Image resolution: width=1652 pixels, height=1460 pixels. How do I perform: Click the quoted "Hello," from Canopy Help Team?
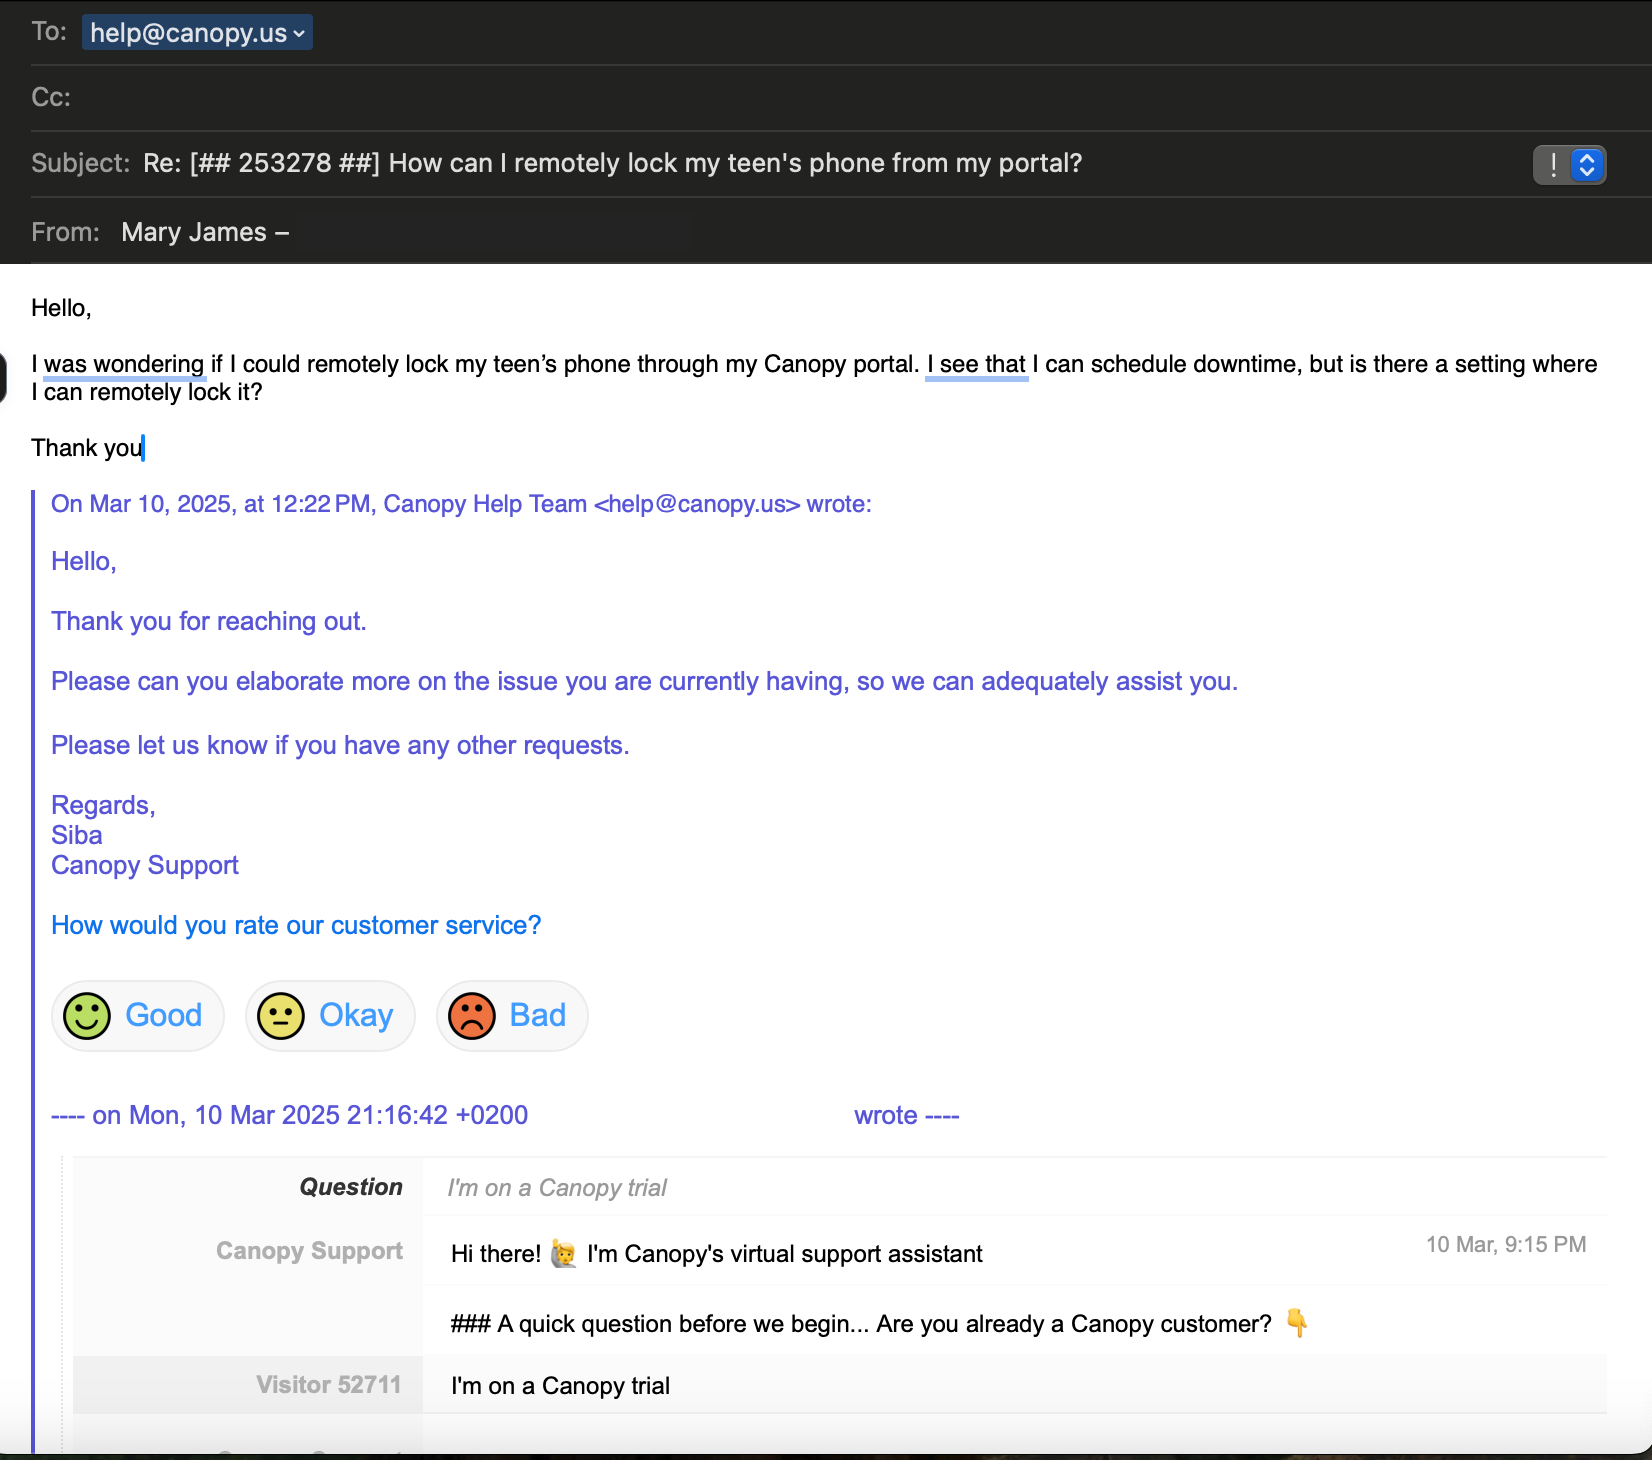tap(84, 561)
